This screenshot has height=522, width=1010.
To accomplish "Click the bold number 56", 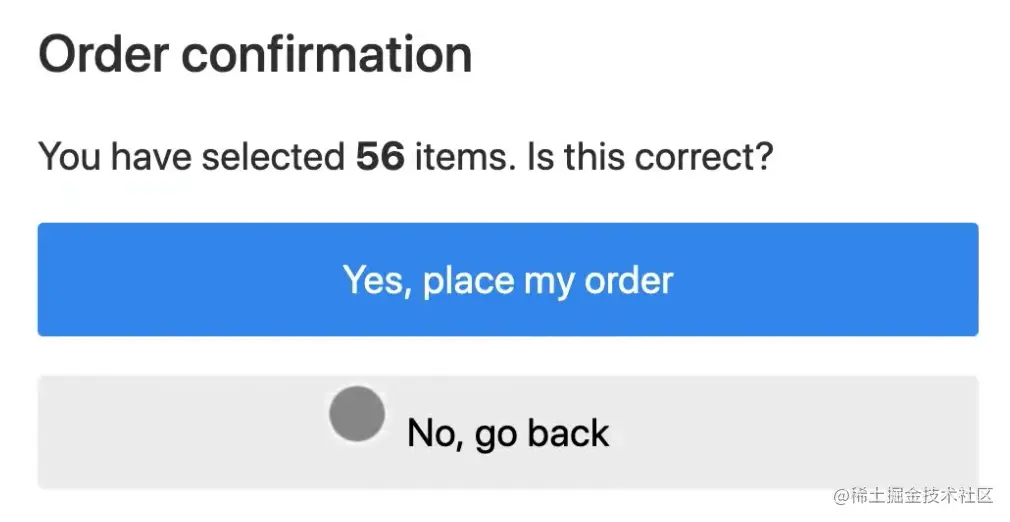I will click(x=380, y=157).
